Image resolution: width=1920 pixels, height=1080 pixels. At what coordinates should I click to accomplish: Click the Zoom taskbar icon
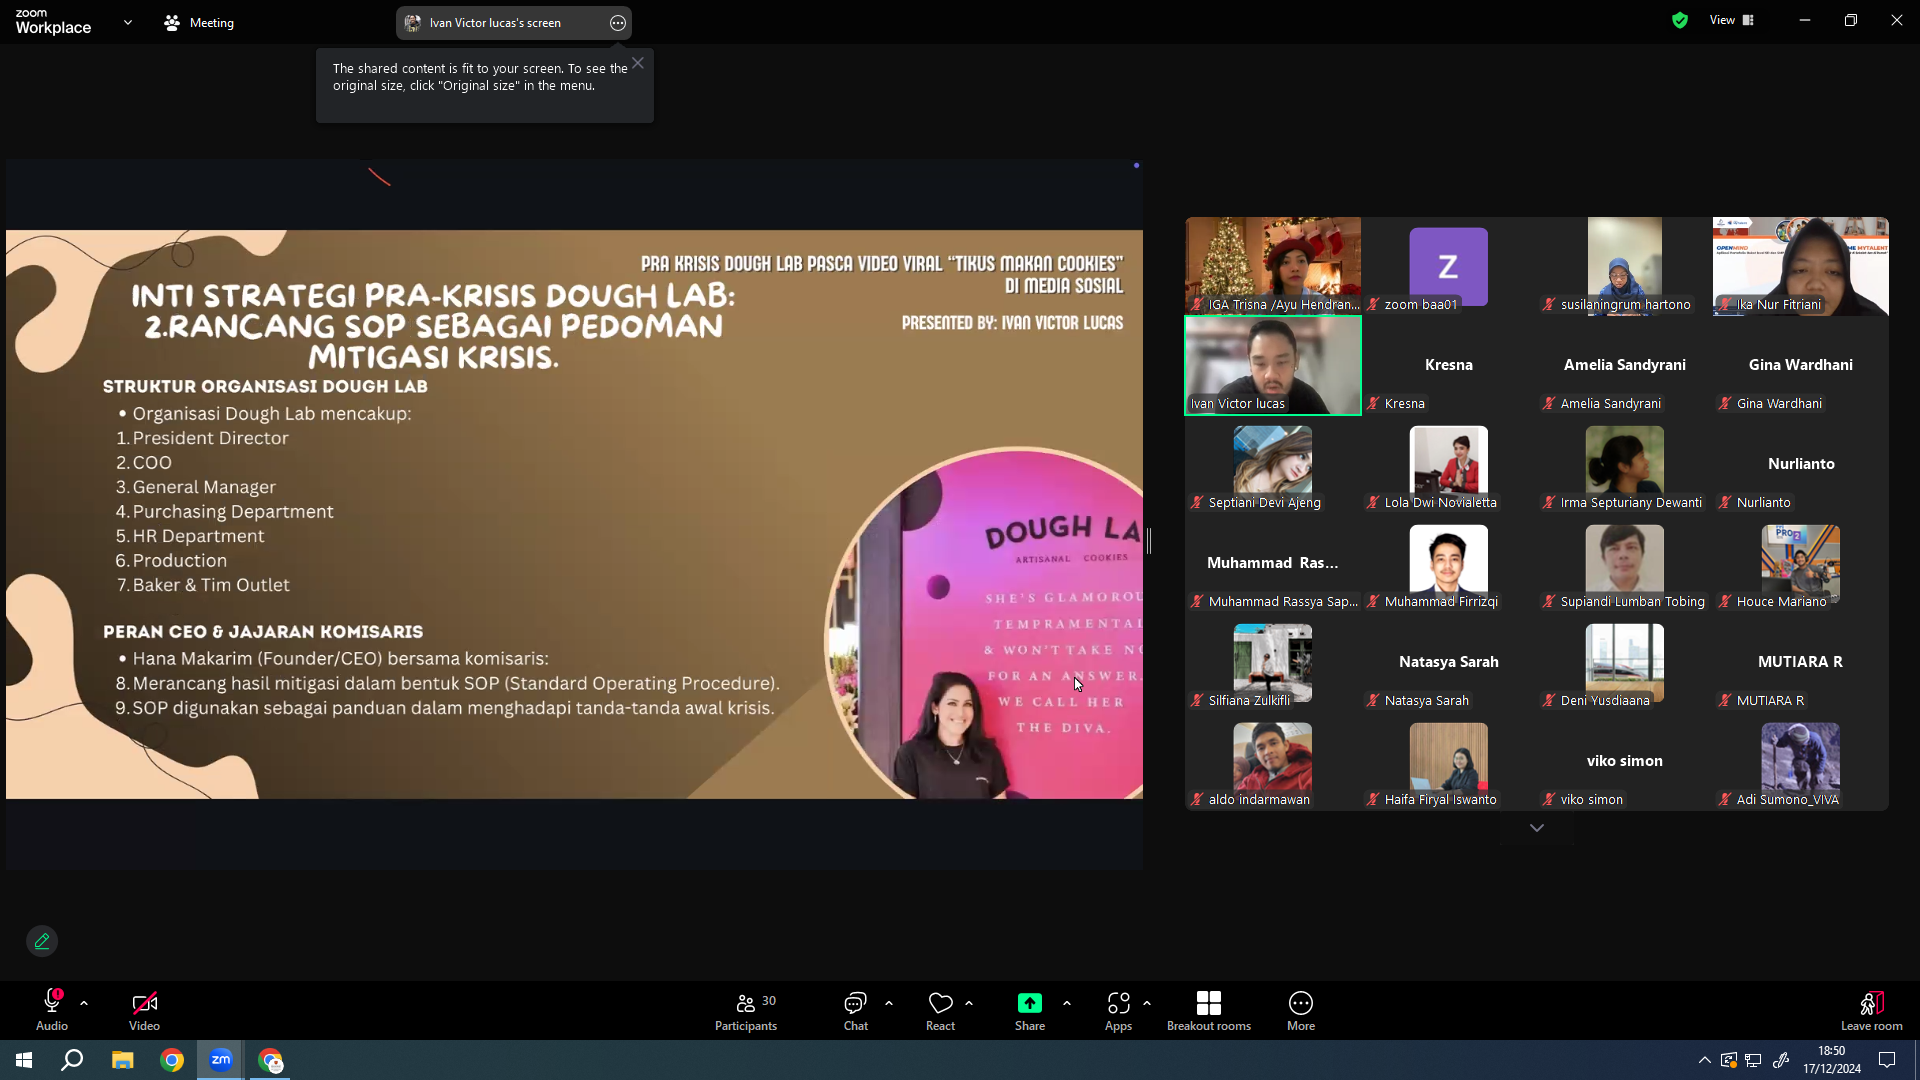coord(221,1060)
